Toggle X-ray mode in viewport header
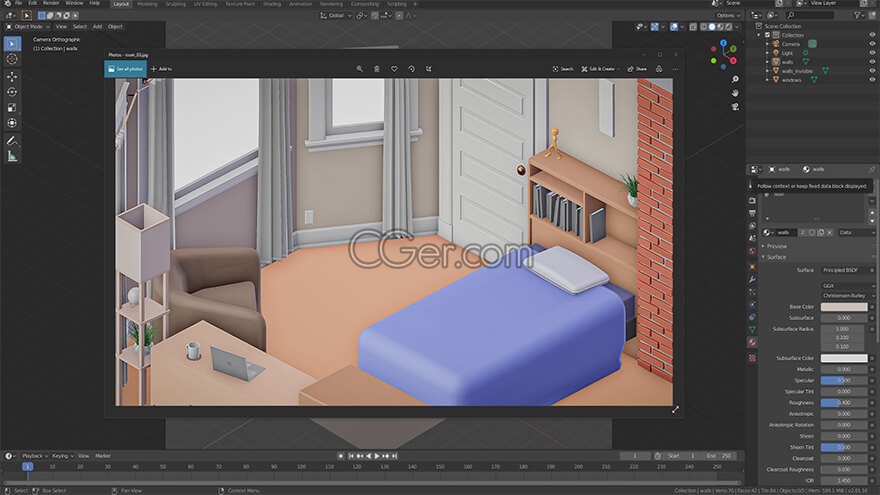The height and width of the screenshot is (495, 880). [x=693, y=26]
